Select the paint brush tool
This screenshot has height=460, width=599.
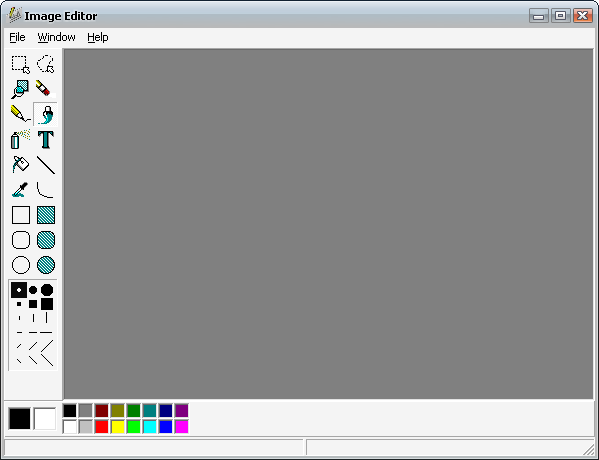(45, 114)
